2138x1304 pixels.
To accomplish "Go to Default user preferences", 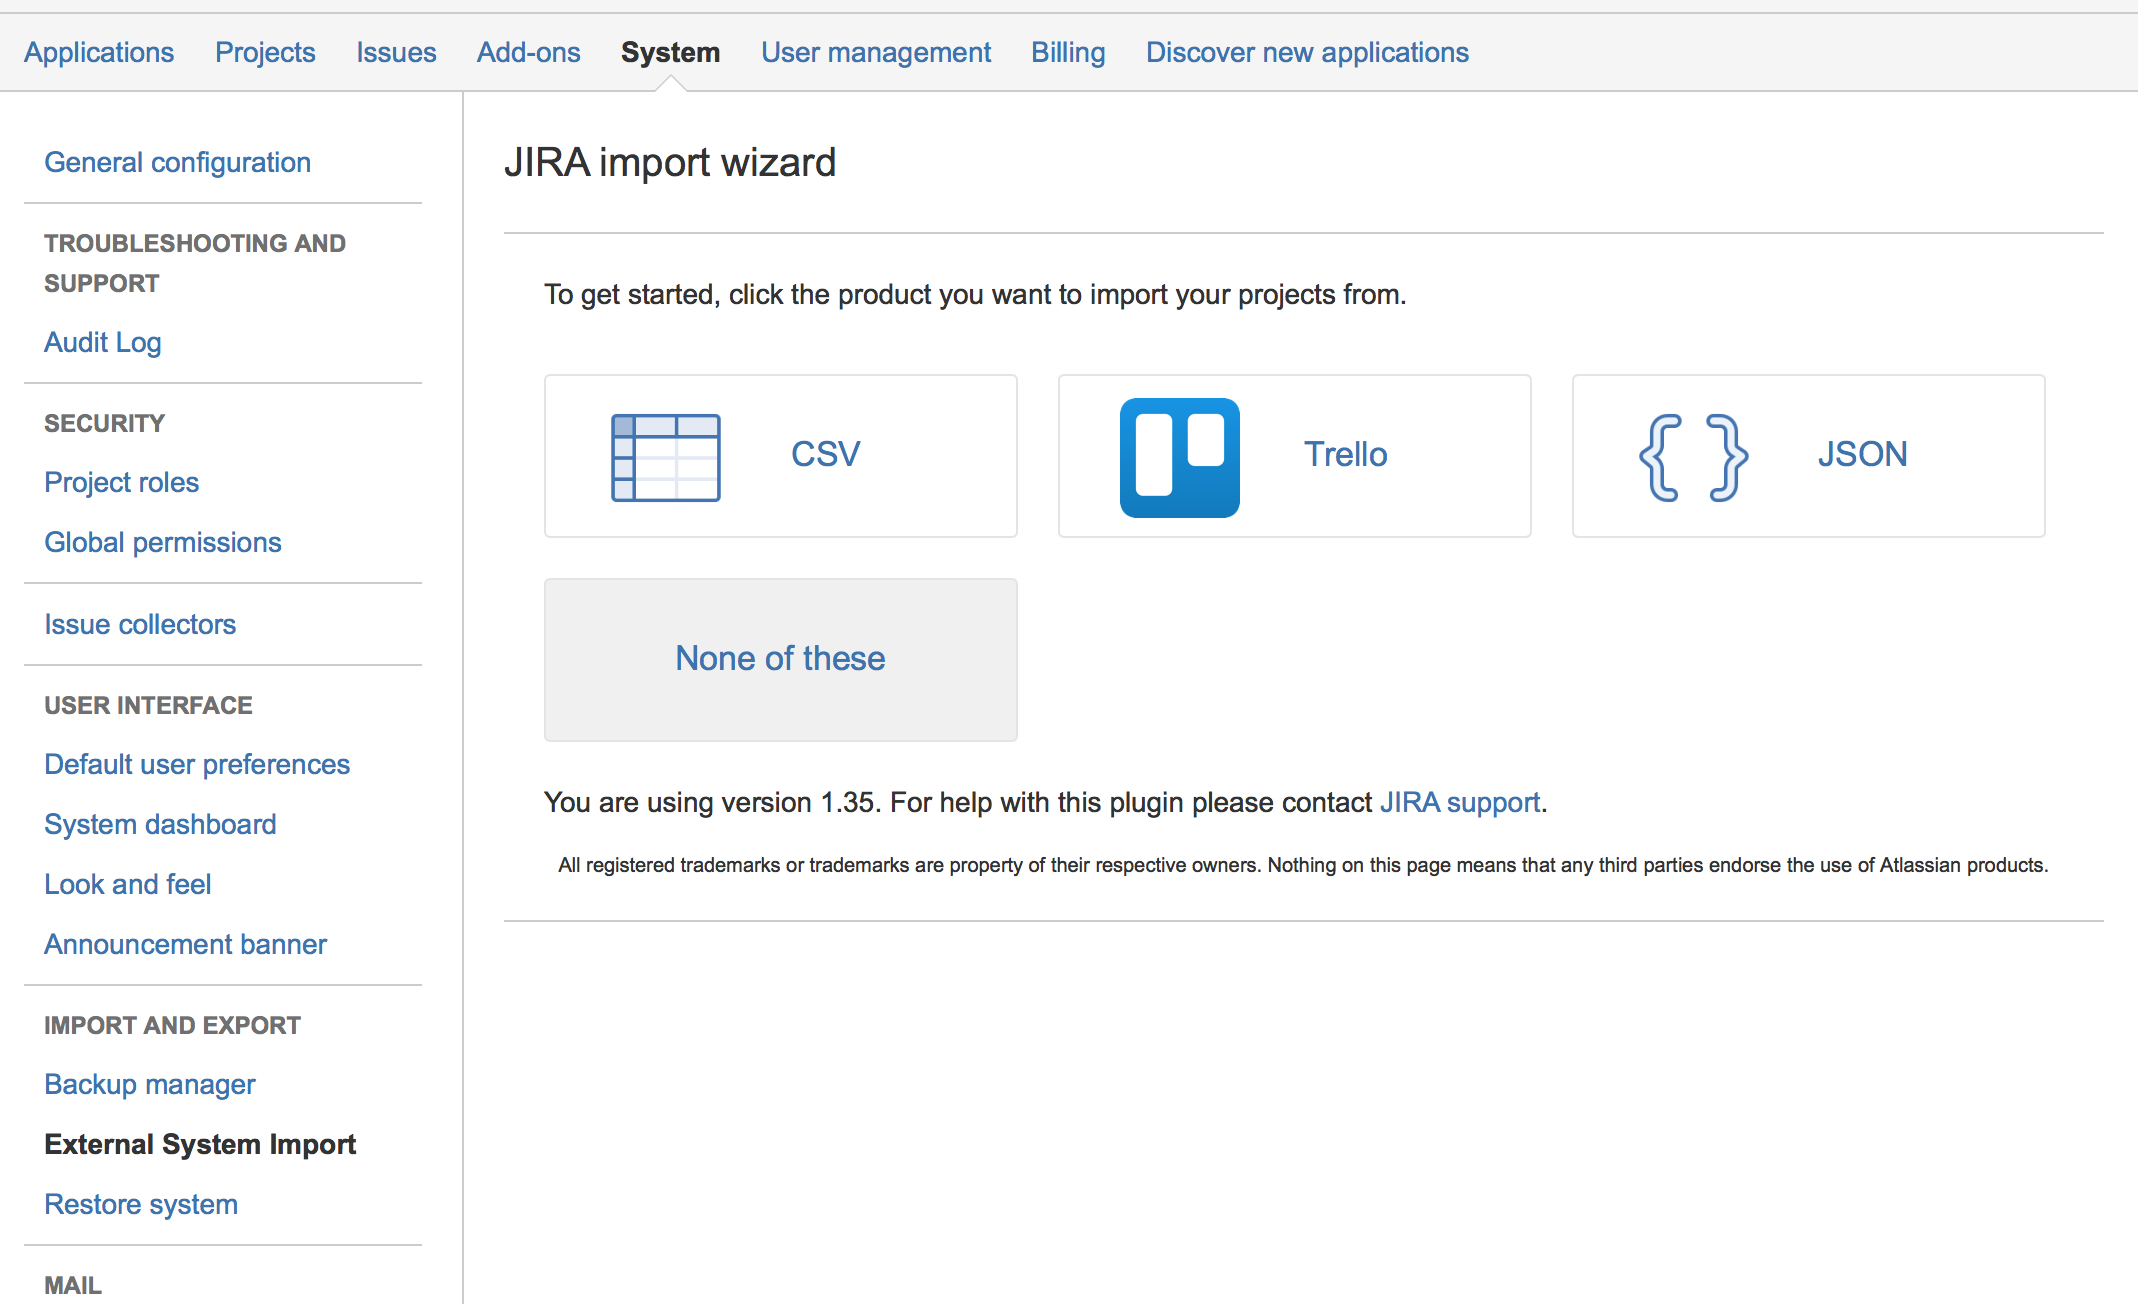I will pos(196,763).
